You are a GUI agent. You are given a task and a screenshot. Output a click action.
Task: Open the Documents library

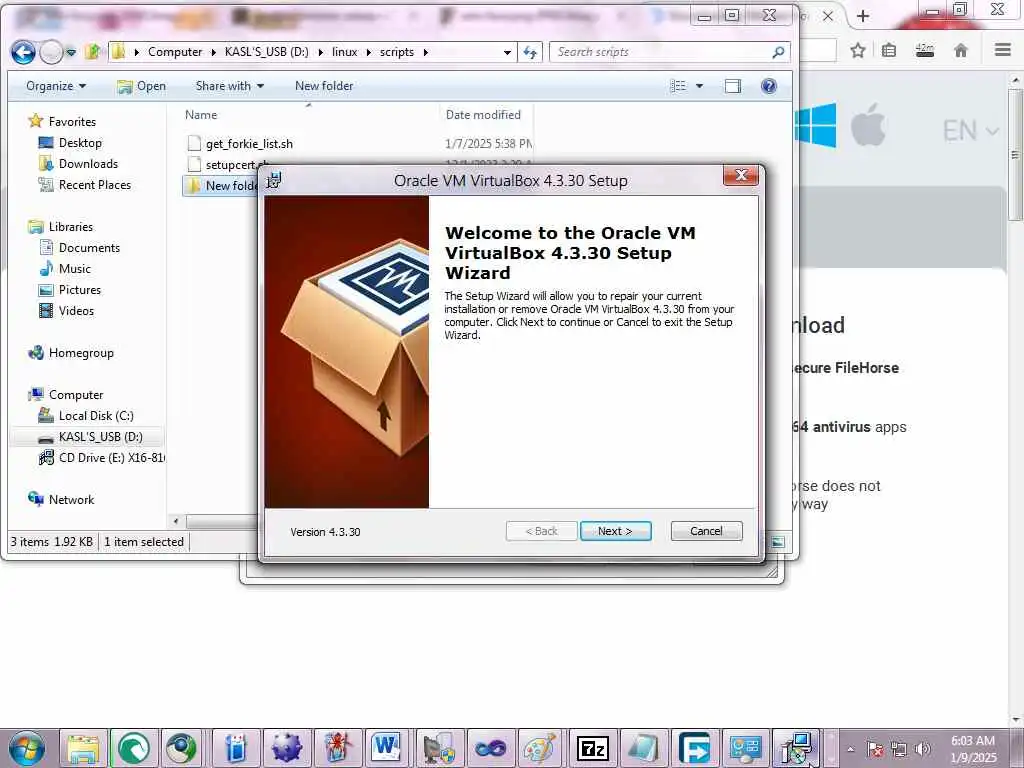click(89, 248)
